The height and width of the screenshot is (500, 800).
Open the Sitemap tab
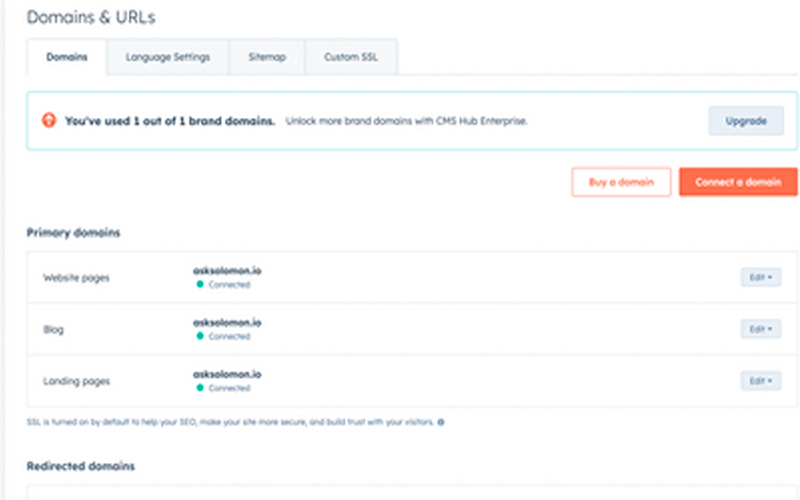coord(266,57)
